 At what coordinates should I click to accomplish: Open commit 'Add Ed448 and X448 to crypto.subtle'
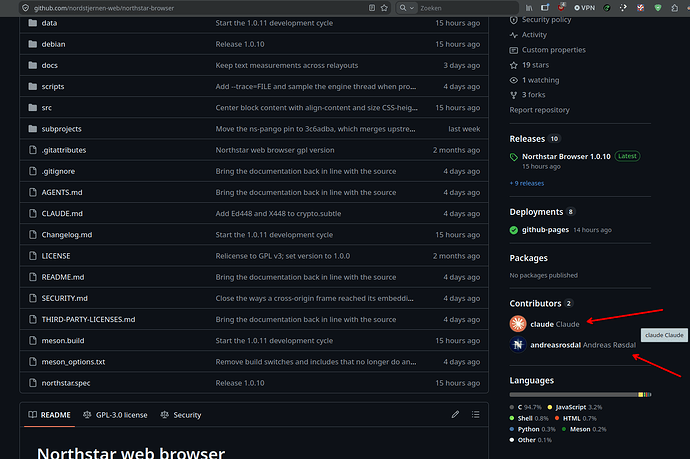point(278,213)
